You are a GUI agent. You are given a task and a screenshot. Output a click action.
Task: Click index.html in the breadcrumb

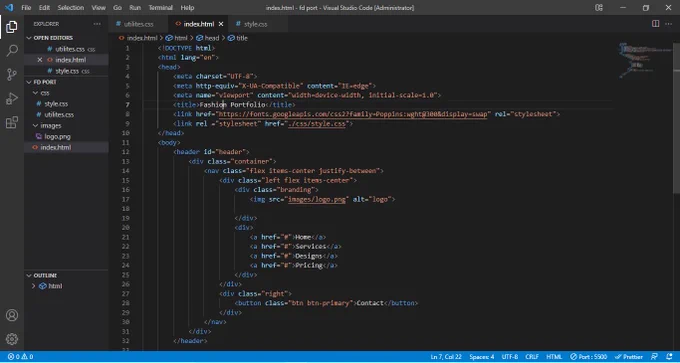click(138, 38)
